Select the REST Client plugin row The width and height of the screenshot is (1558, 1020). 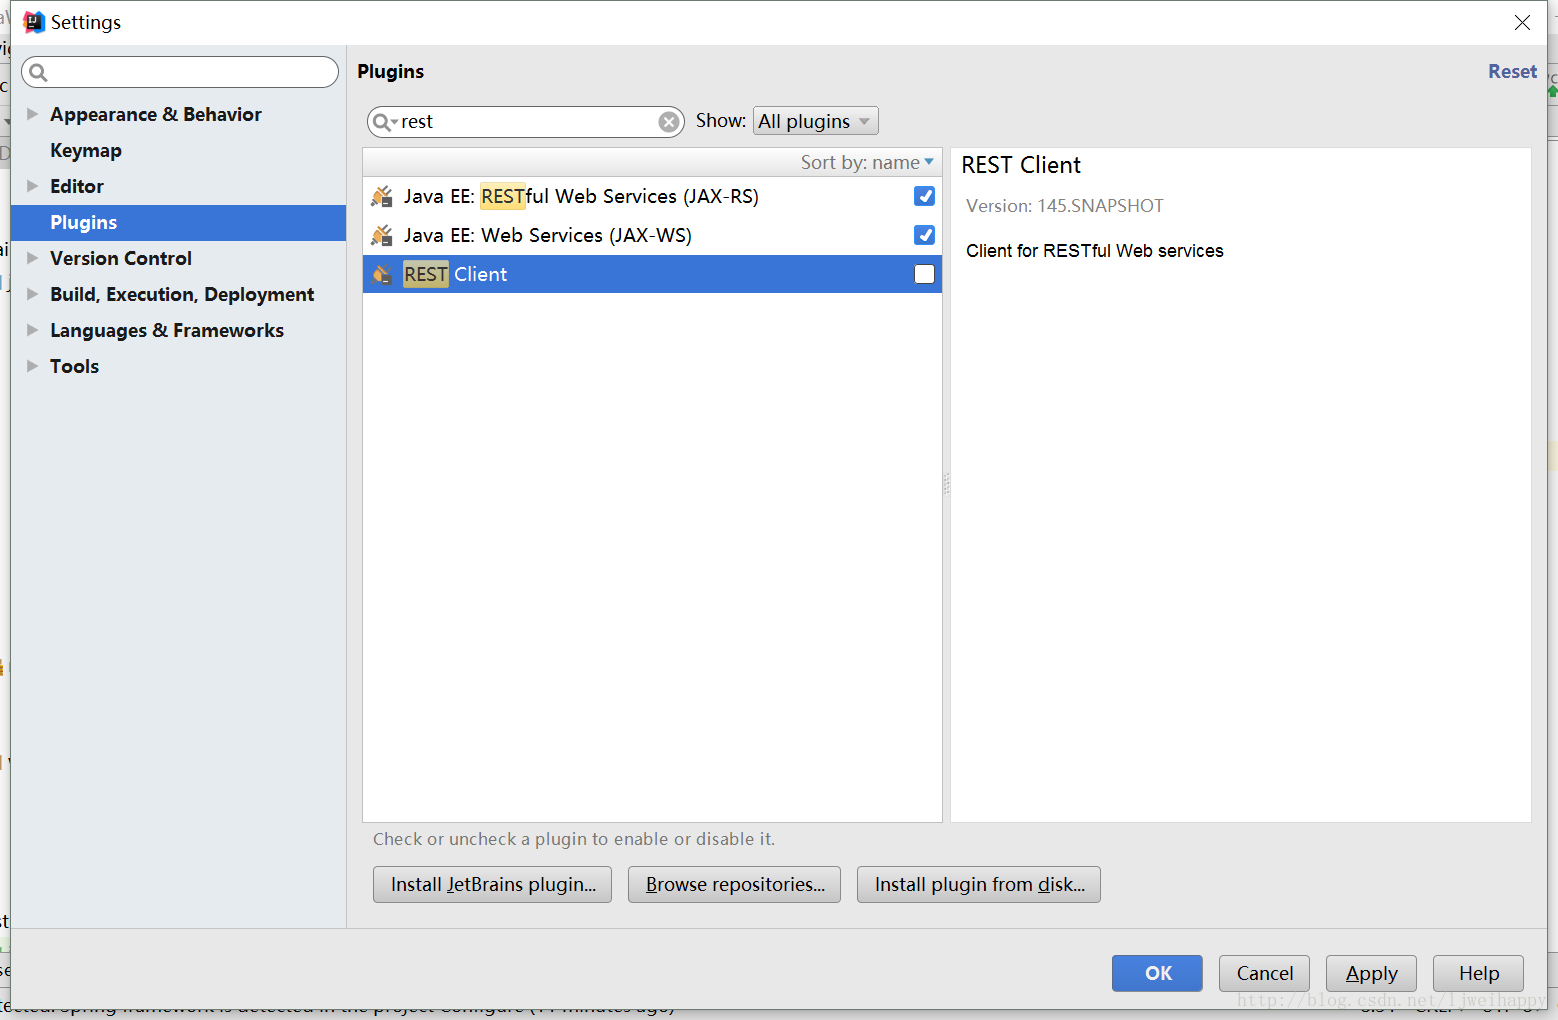point(652,274)
